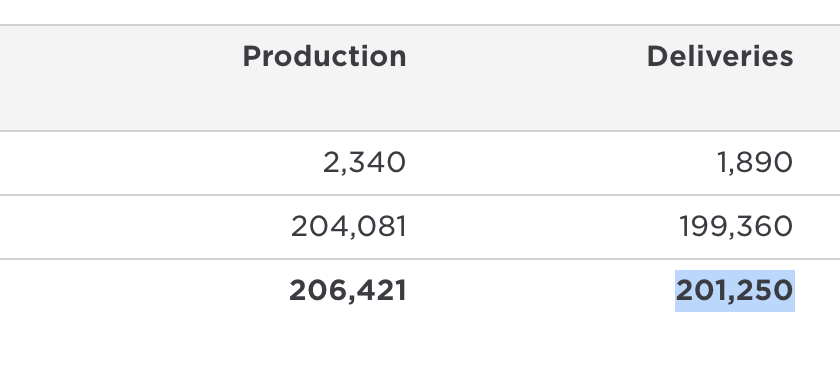Click the 204,081 production cell

click(349, 226)
